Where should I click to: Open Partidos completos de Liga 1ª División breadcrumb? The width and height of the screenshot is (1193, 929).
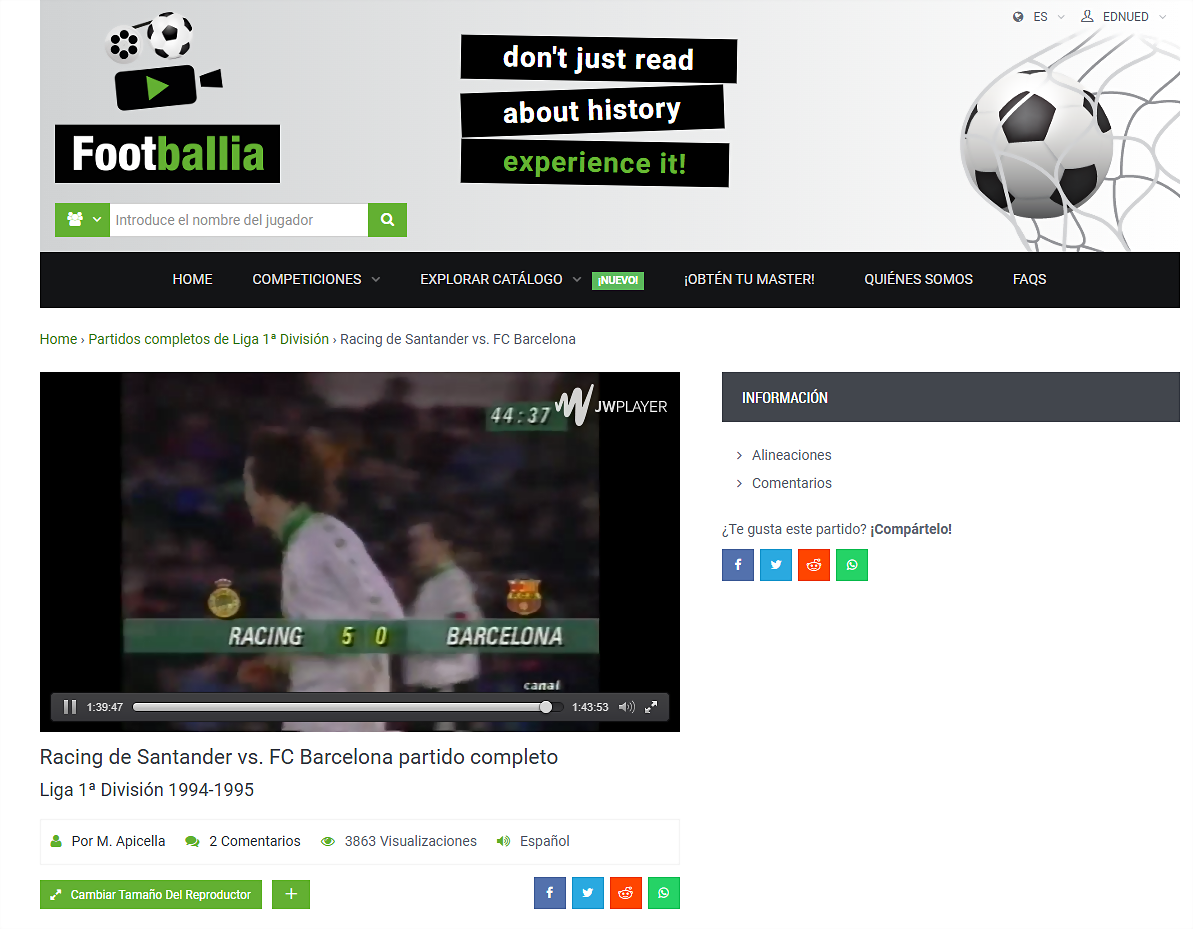click(x=208, y=339)
